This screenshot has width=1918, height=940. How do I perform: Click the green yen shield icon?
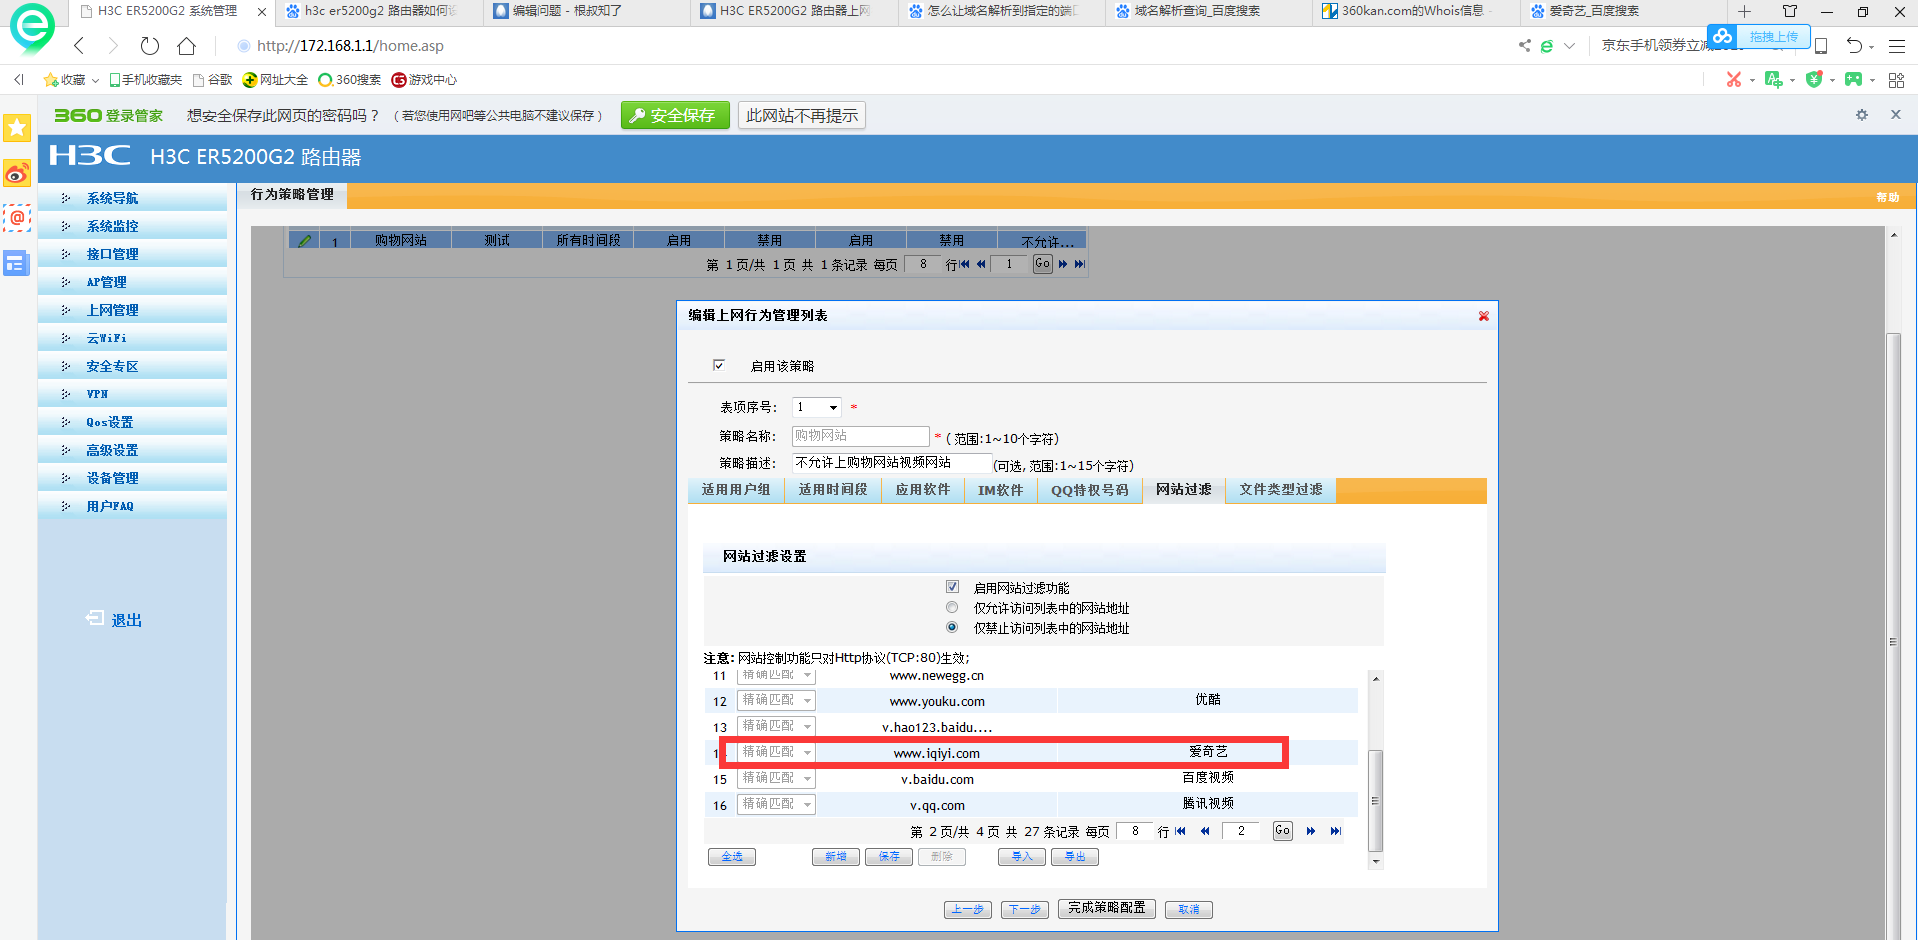tap(1814, 80)
